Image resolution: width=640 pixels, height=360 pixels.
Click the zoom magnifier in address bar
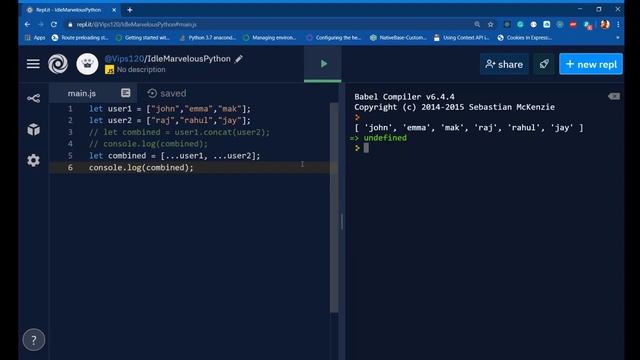pos(477,24)
